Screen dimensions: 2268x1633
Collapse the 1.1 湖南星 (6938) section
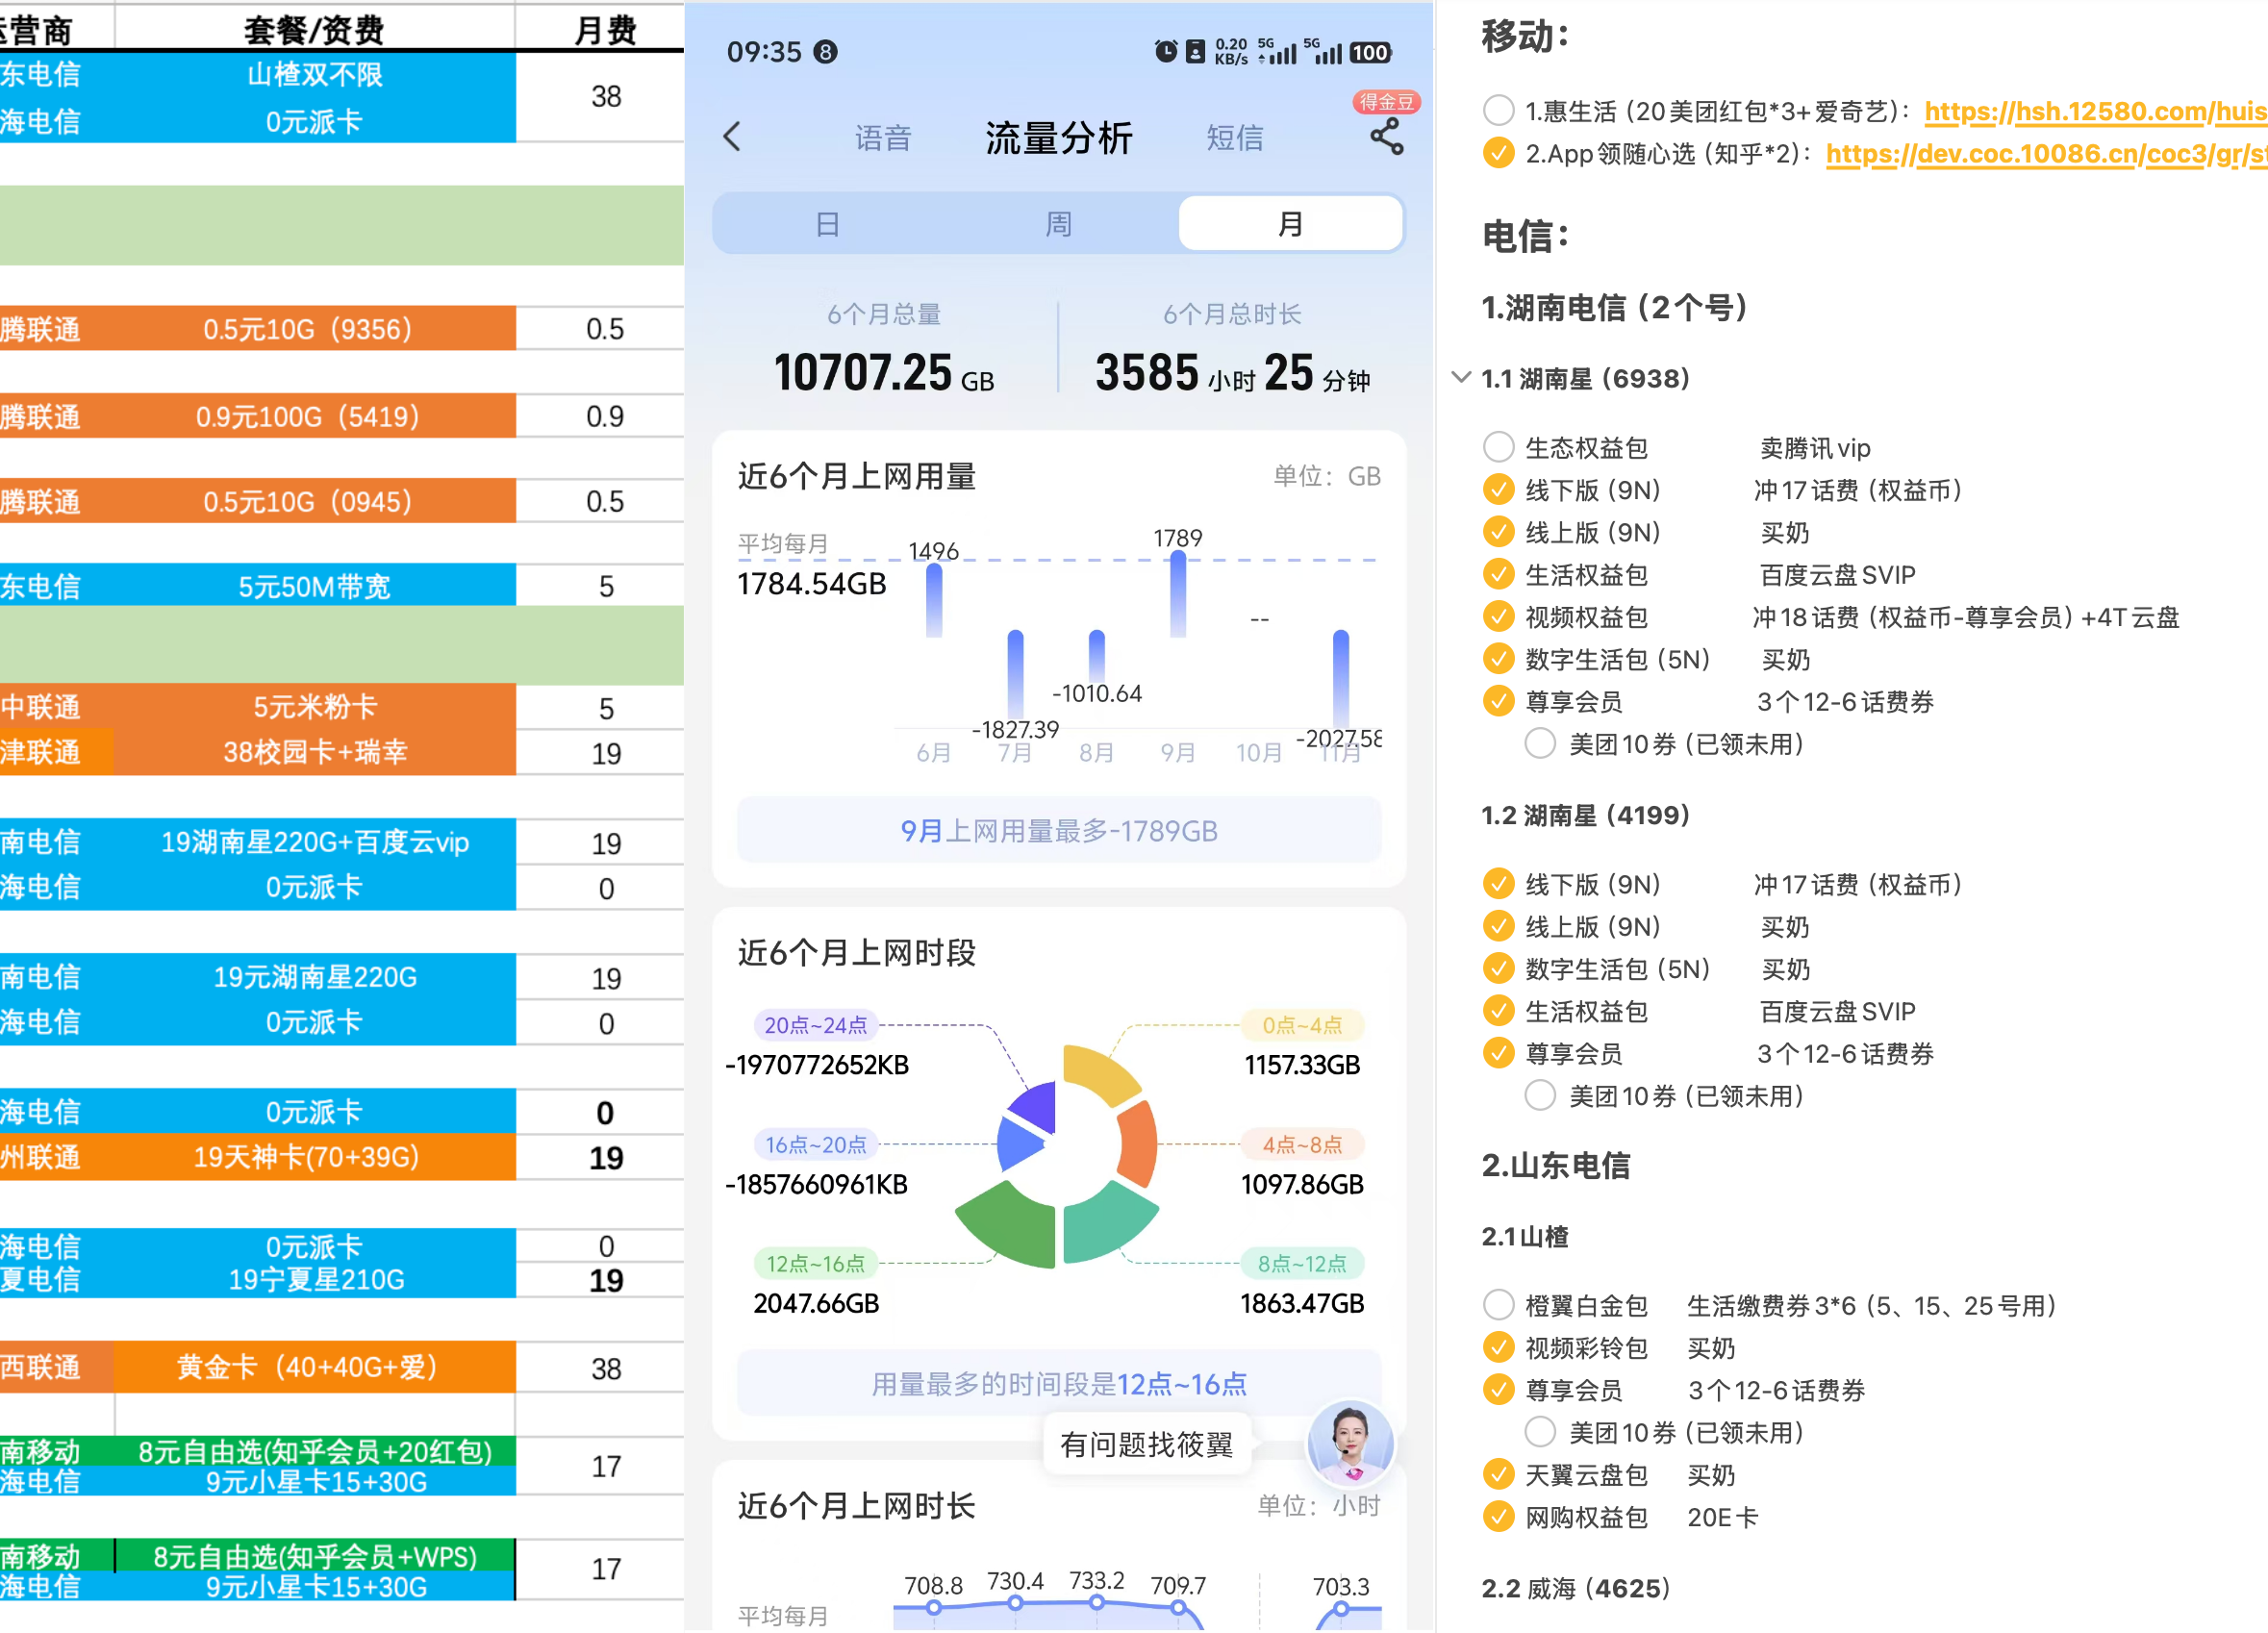click(x=1461, y=378)
